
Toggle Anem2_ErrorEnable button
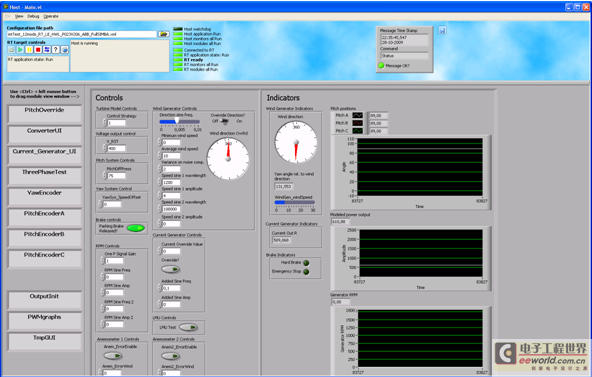point(171,355)
